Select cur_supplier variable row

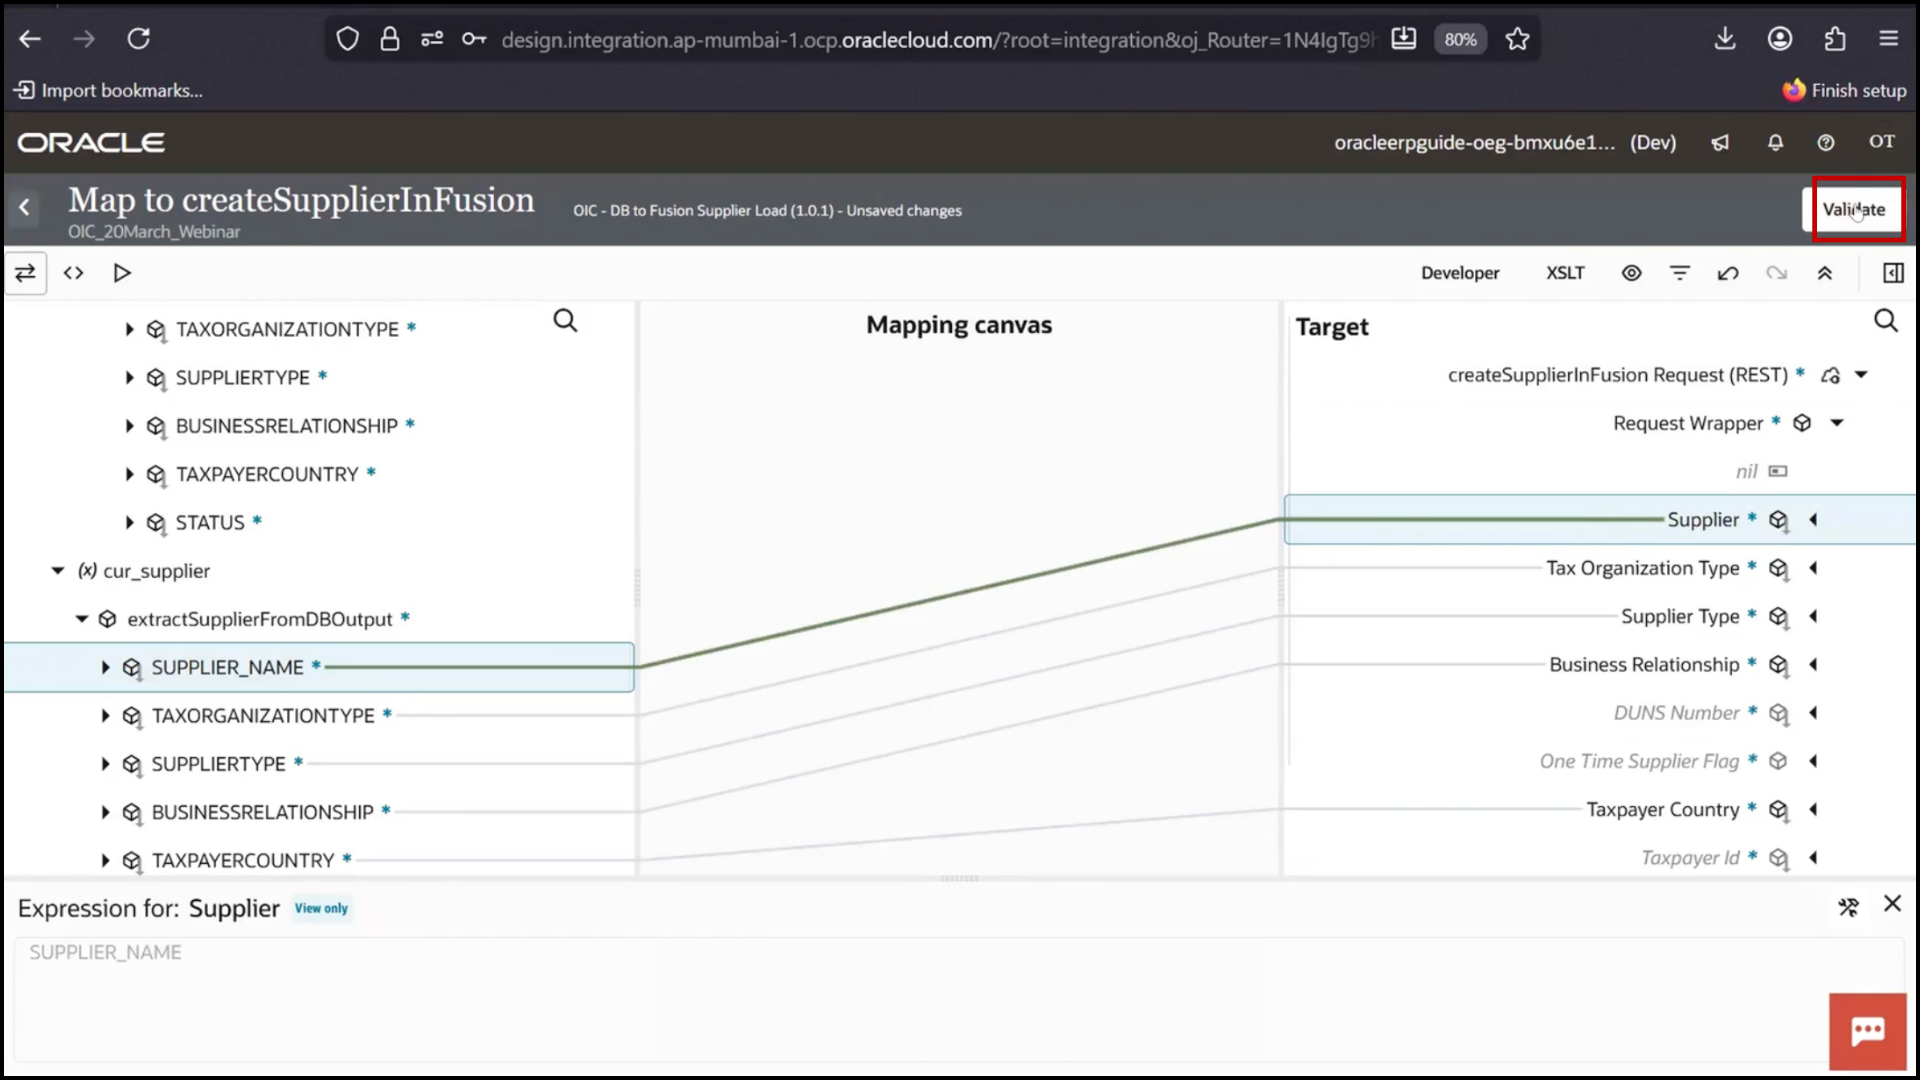156,571
